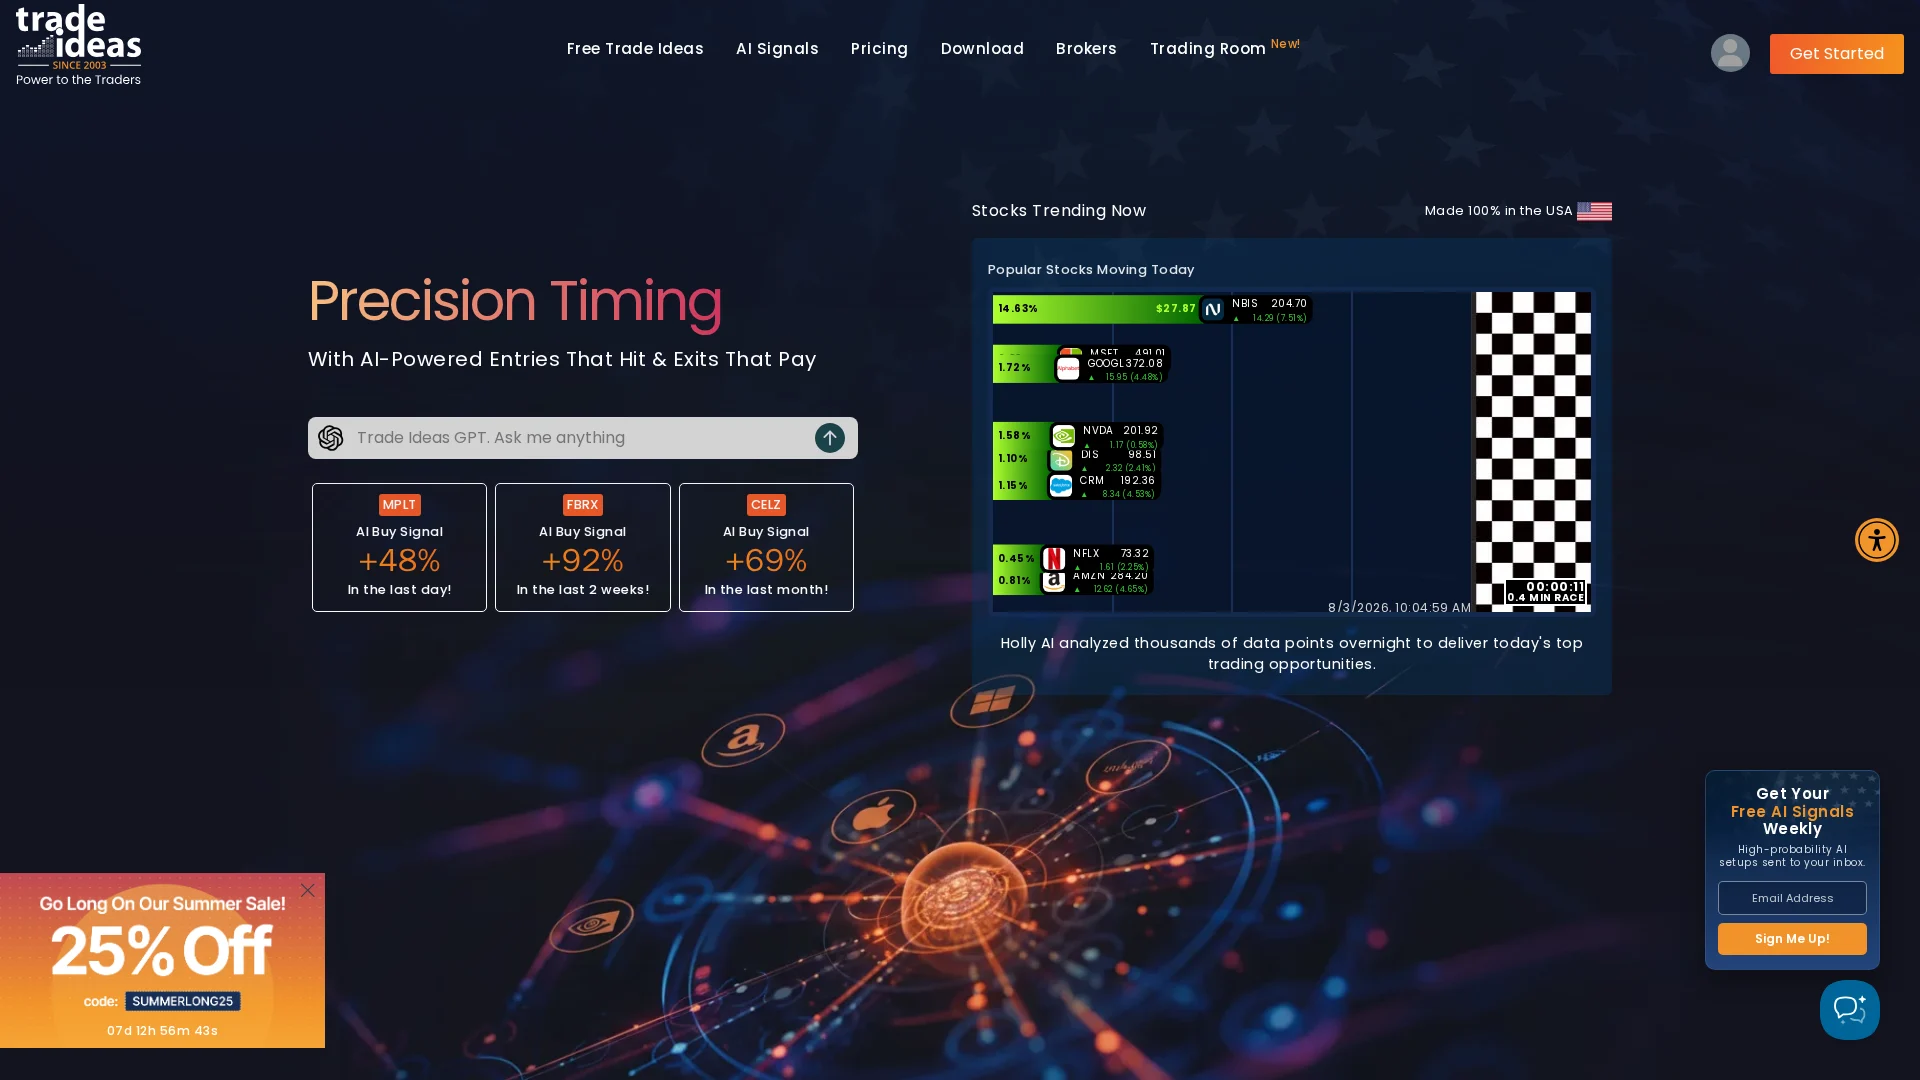The width and height of the screenshot is (1920, 1080).
Task: Open the Trading Room menu item
Action: pos(1208,49)
